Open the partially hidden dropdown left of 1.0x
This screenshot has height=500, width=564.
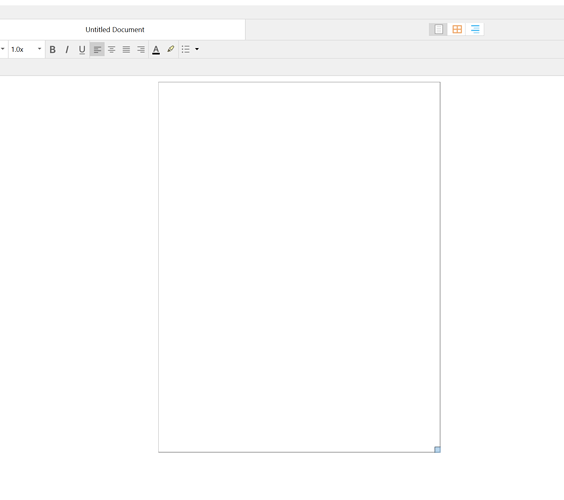click(x=3, y=49)
